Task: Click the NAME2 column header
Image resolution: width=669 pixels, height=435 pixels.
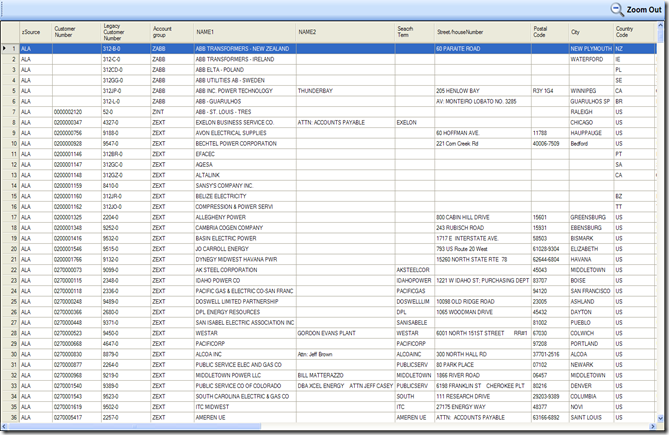Action: [x=346, y=32]
